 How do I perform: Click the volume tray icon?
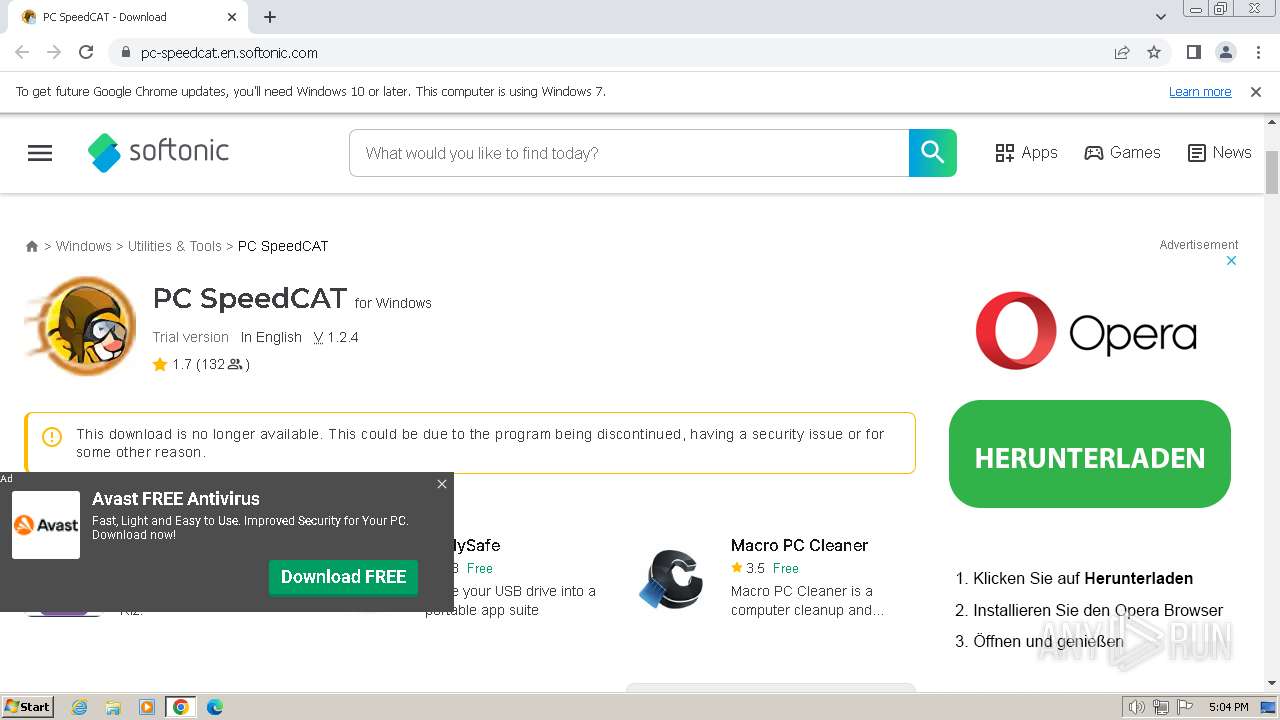click(x=1137, y=707)
